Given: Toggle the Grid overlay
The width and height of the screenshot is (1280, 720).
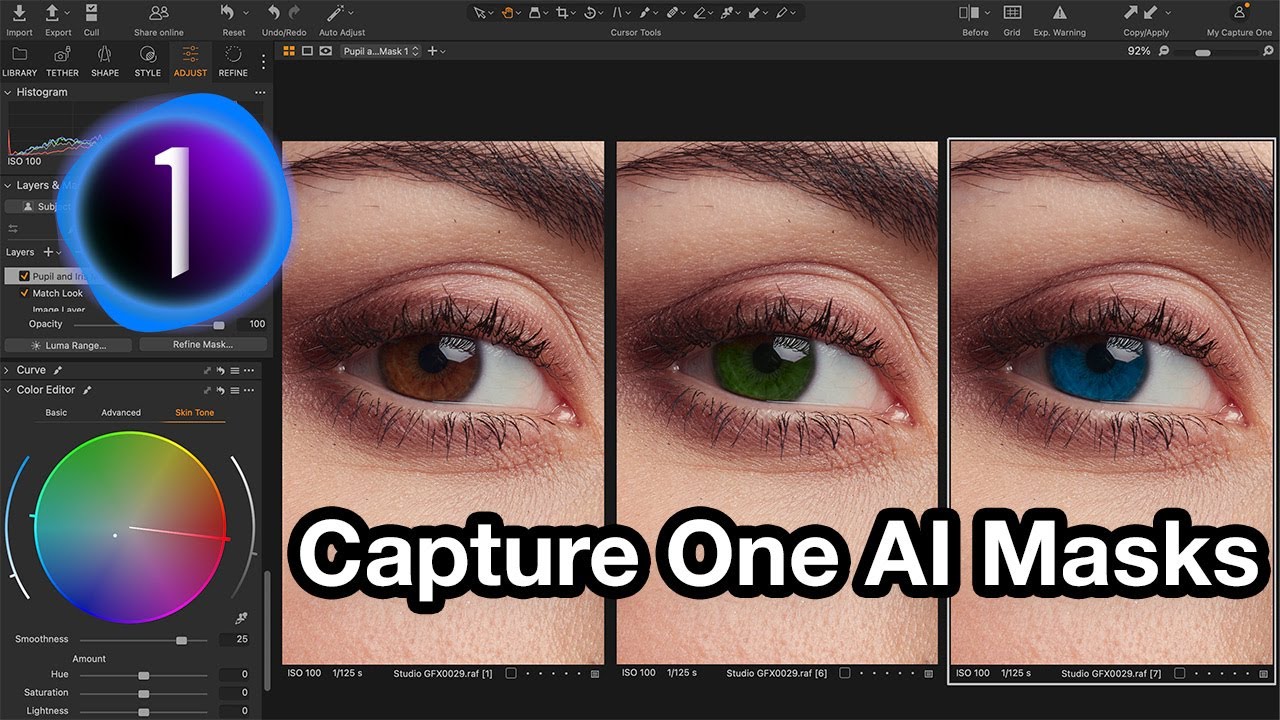Looking at the screenshot, I should pos(1012,13).
